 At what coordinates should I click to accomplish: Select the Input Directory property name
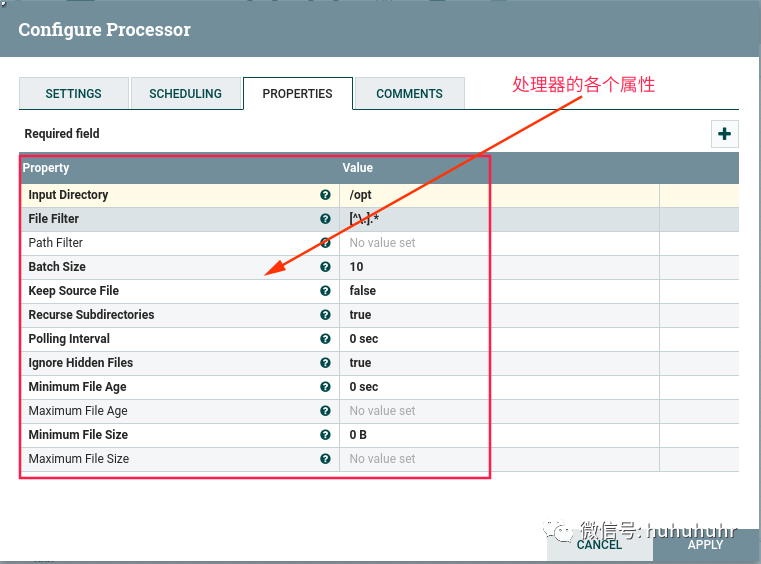(x=68, y=195)
